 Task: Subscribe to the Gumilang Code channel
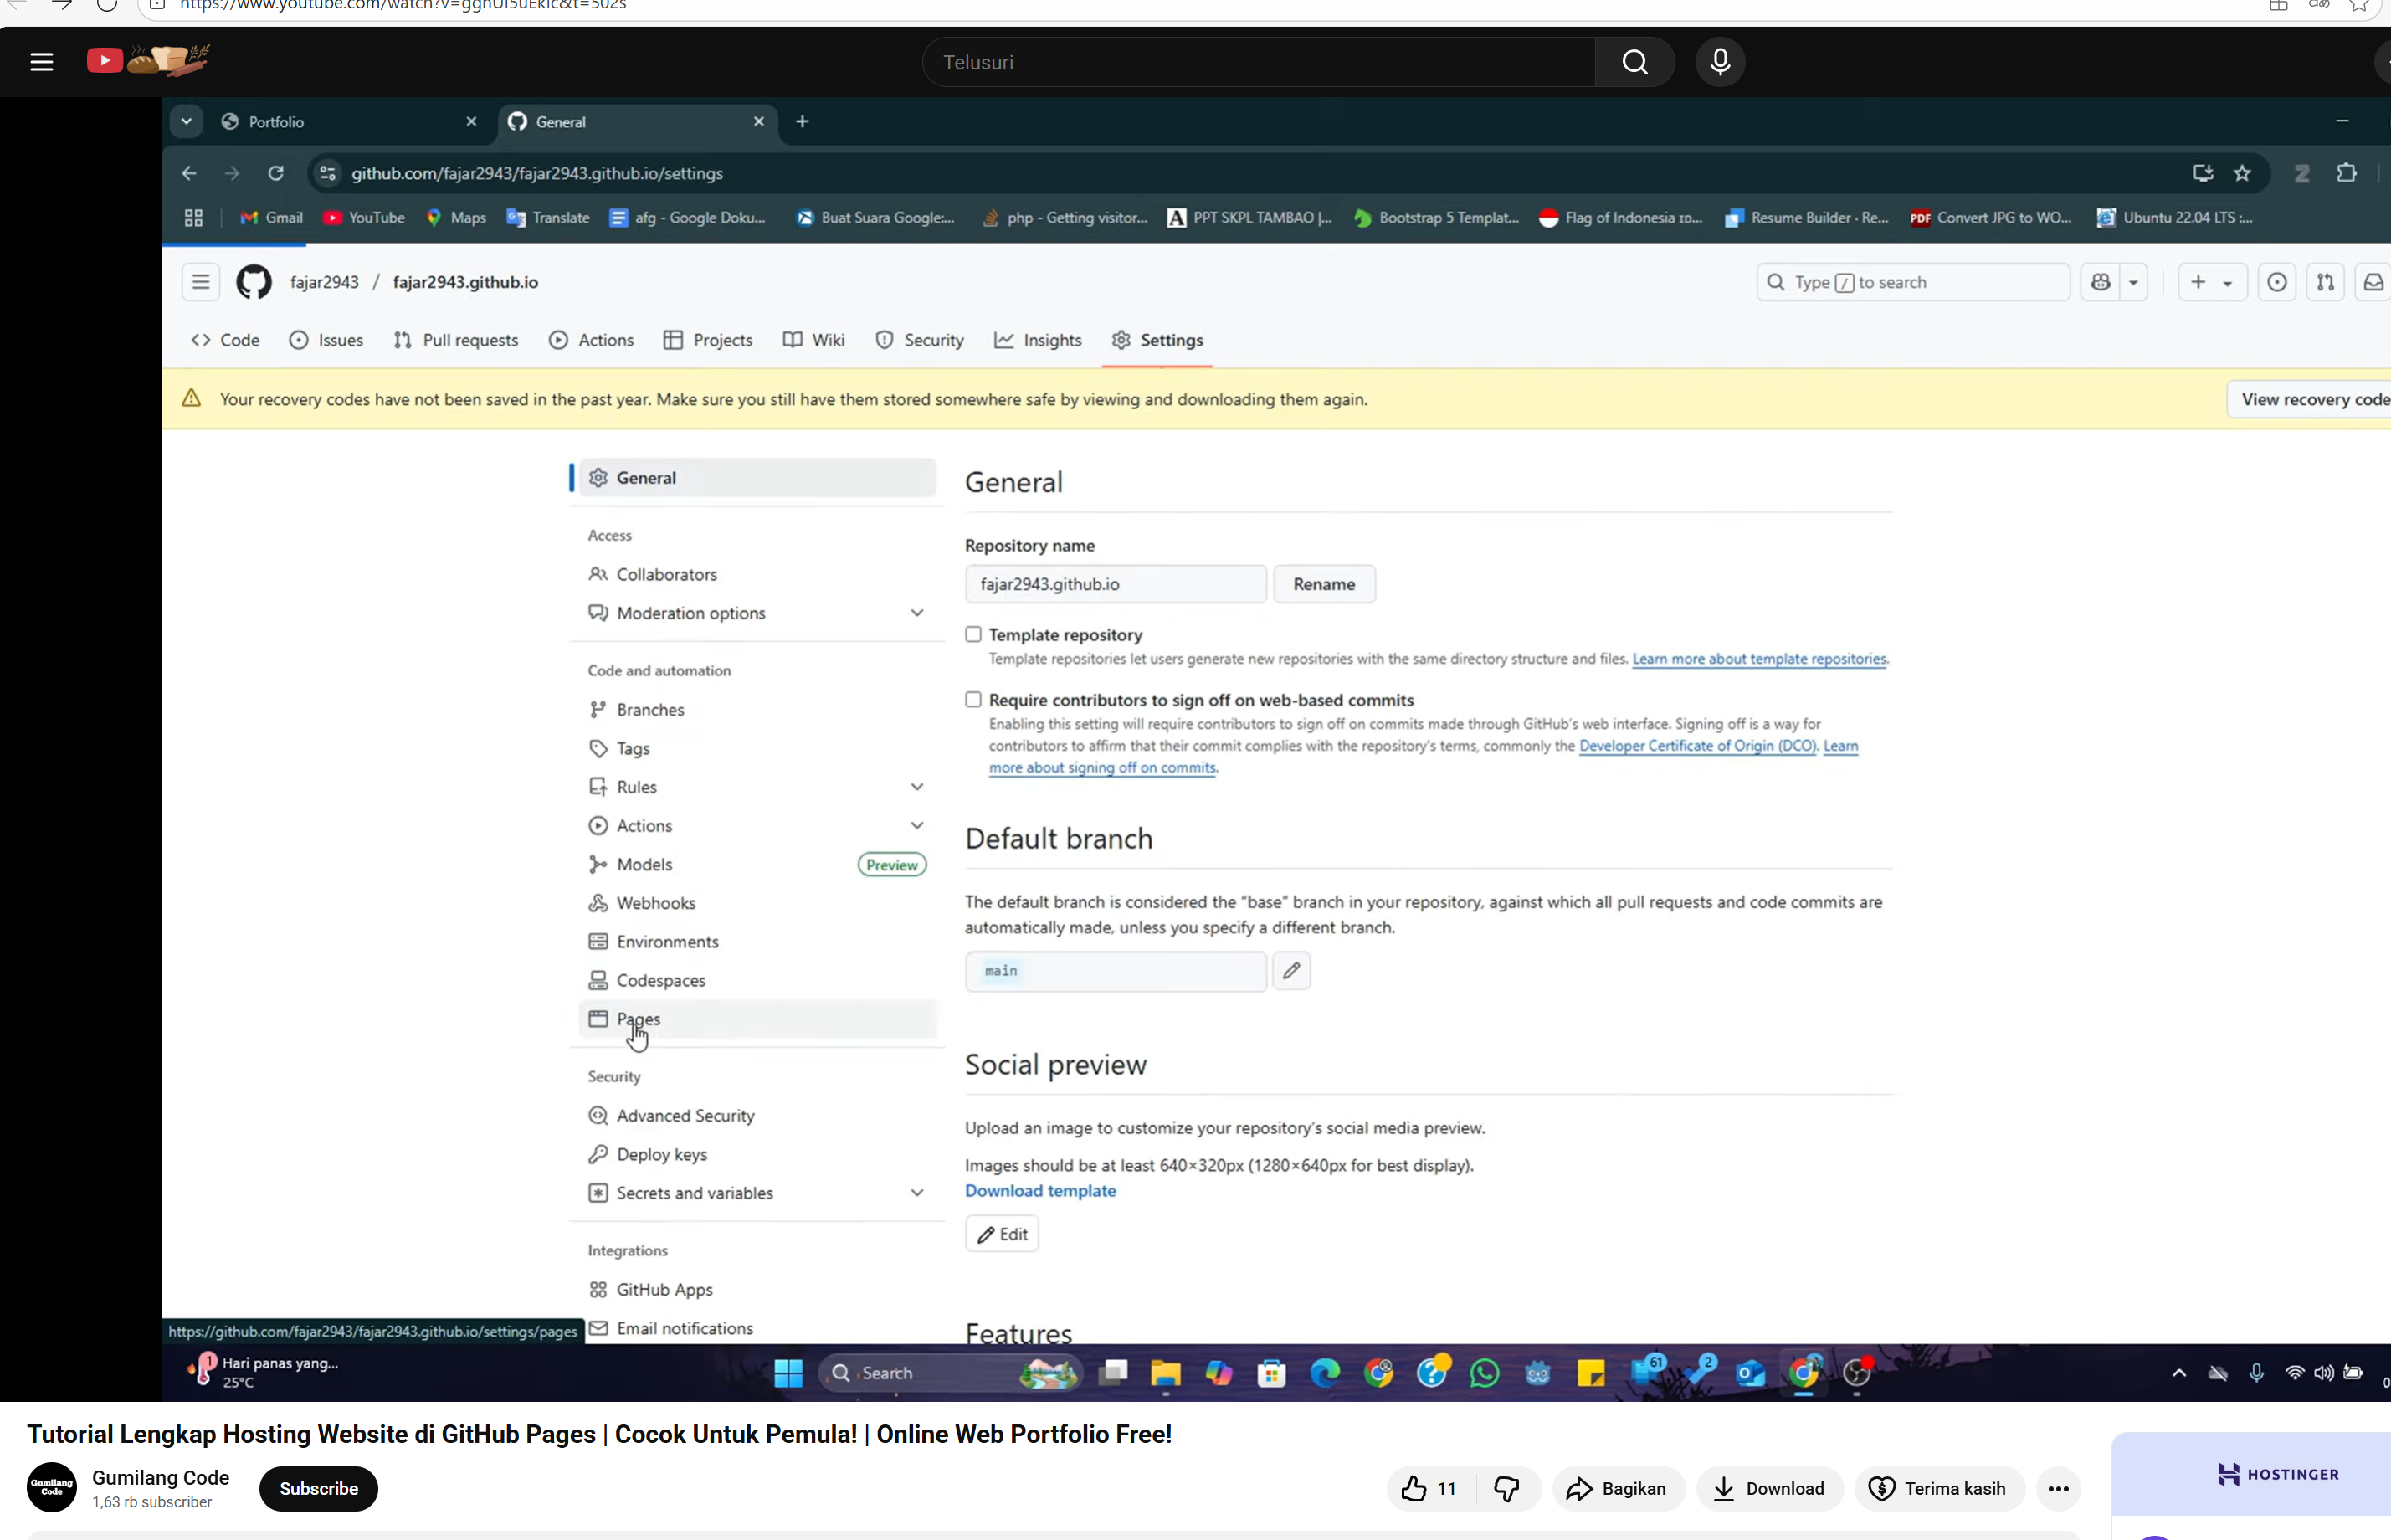(x=318, y=1488)
